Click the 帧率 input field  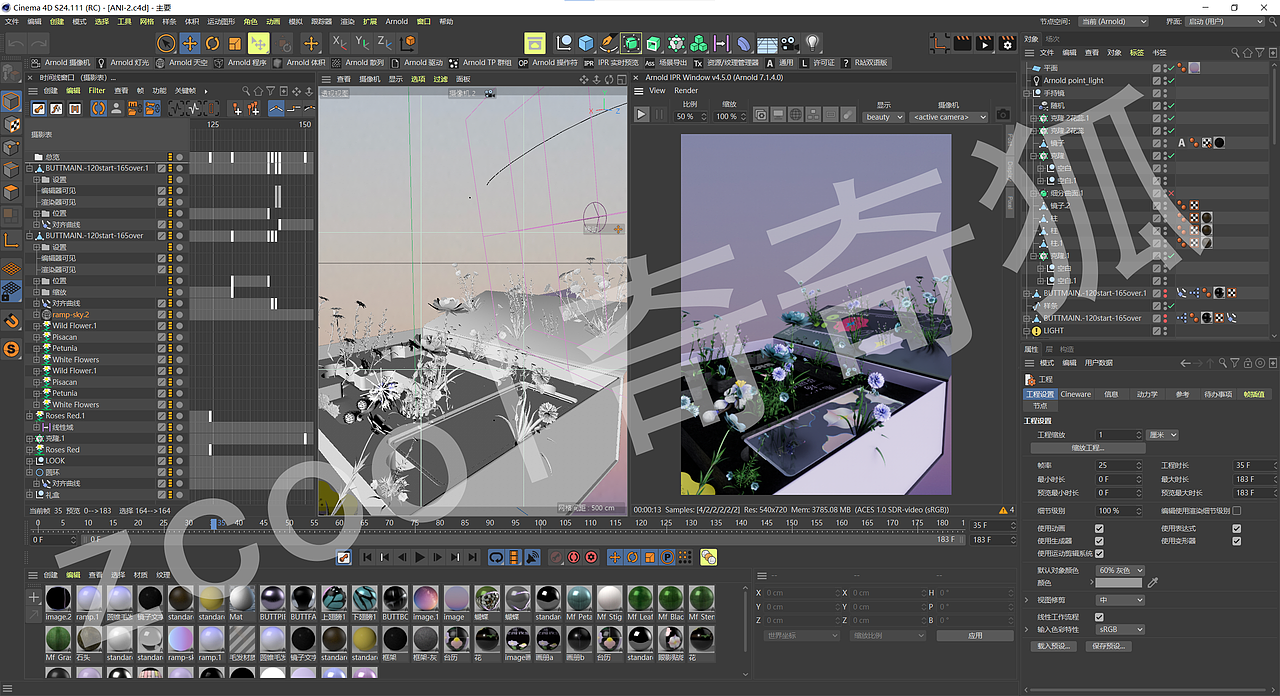click(1118, 466)
